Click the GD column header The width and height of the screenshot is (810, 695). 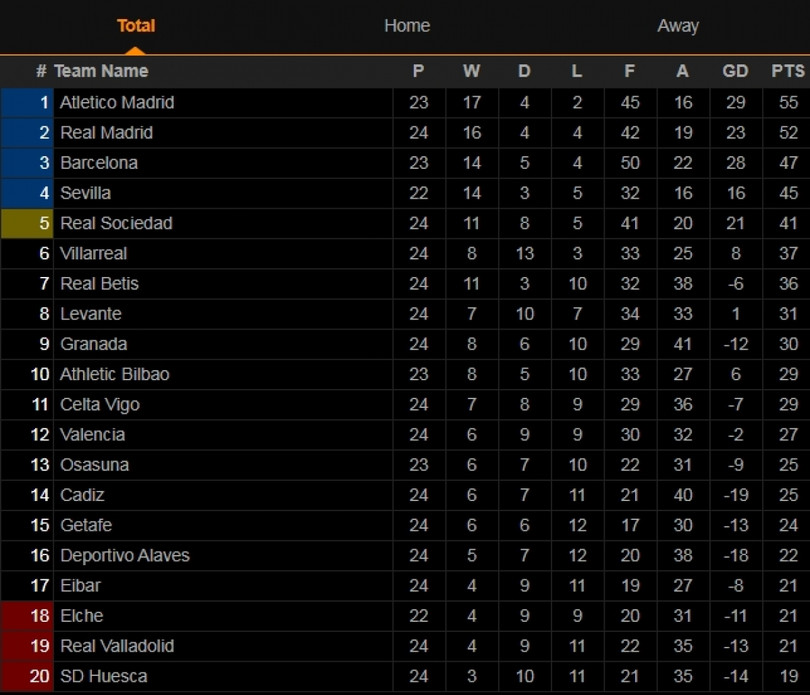(735, 71)
